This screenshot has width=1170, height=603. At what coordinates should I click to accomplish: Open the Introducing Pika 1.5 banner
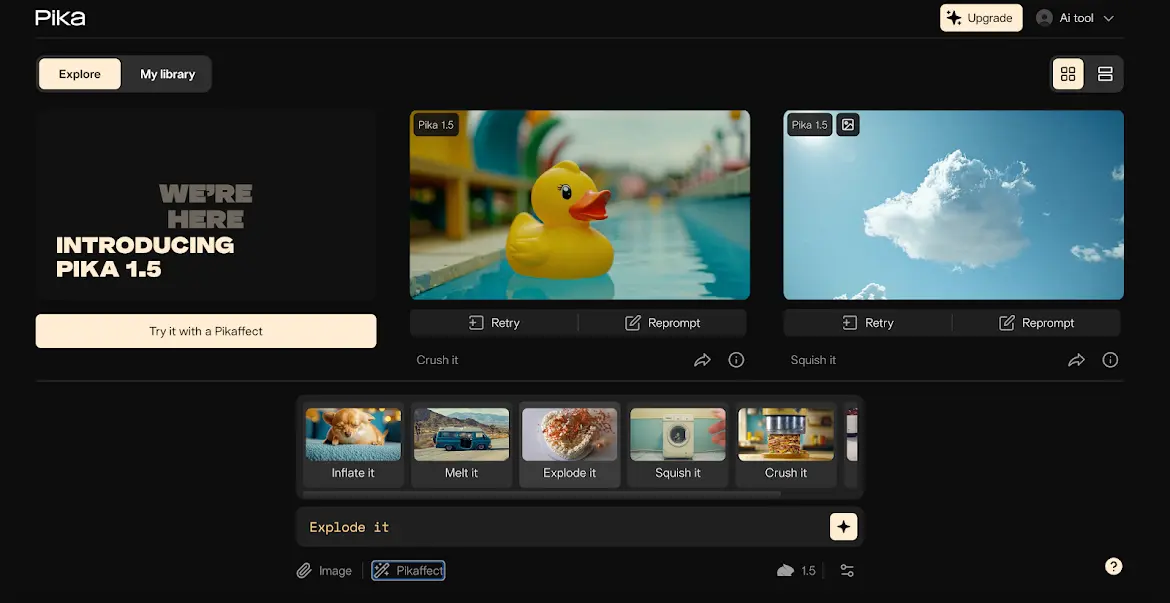pyautogui.click(x=206, y=206)
